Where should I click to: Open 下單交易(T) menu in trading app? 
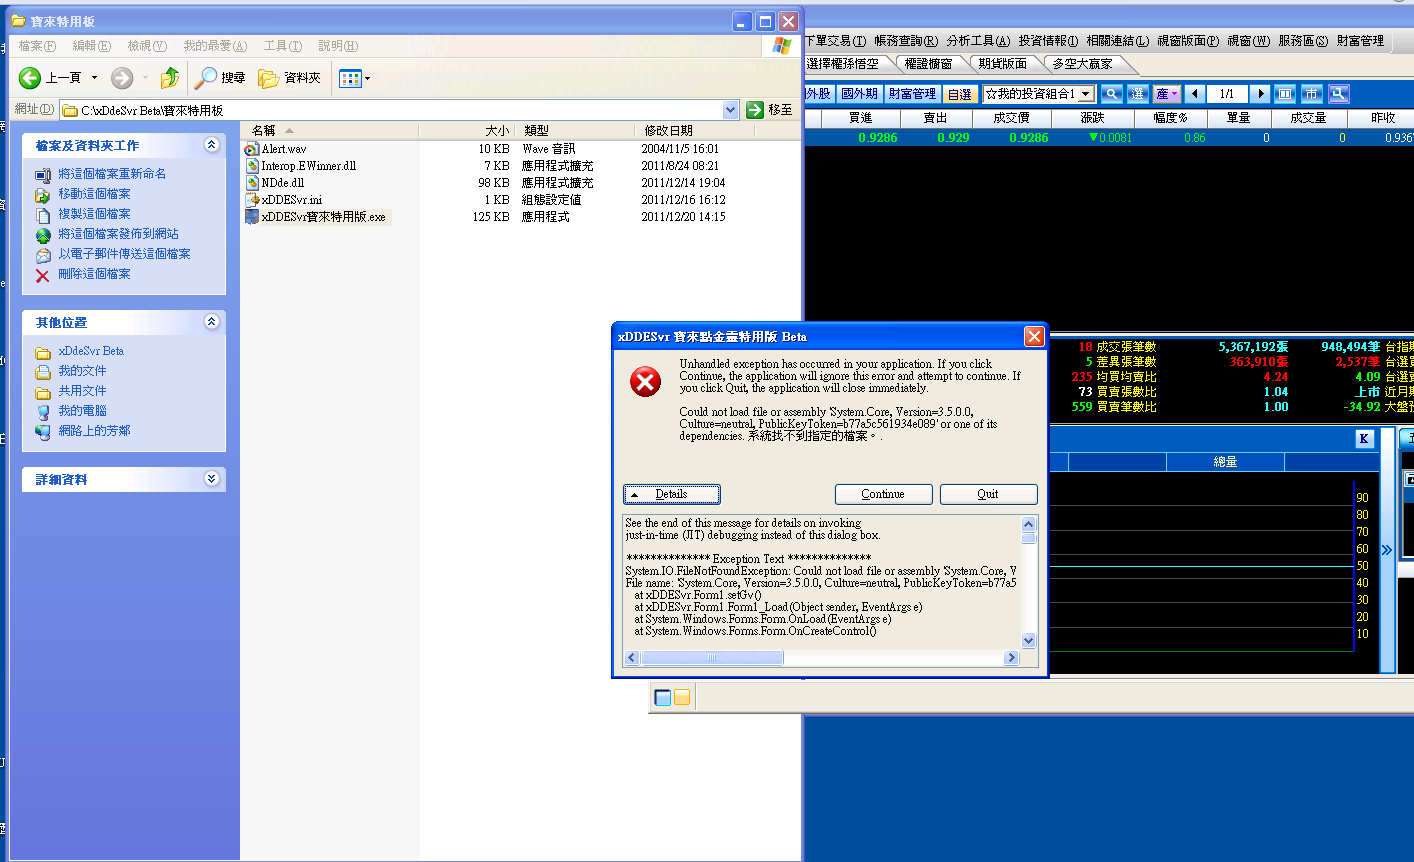(835, 41)
